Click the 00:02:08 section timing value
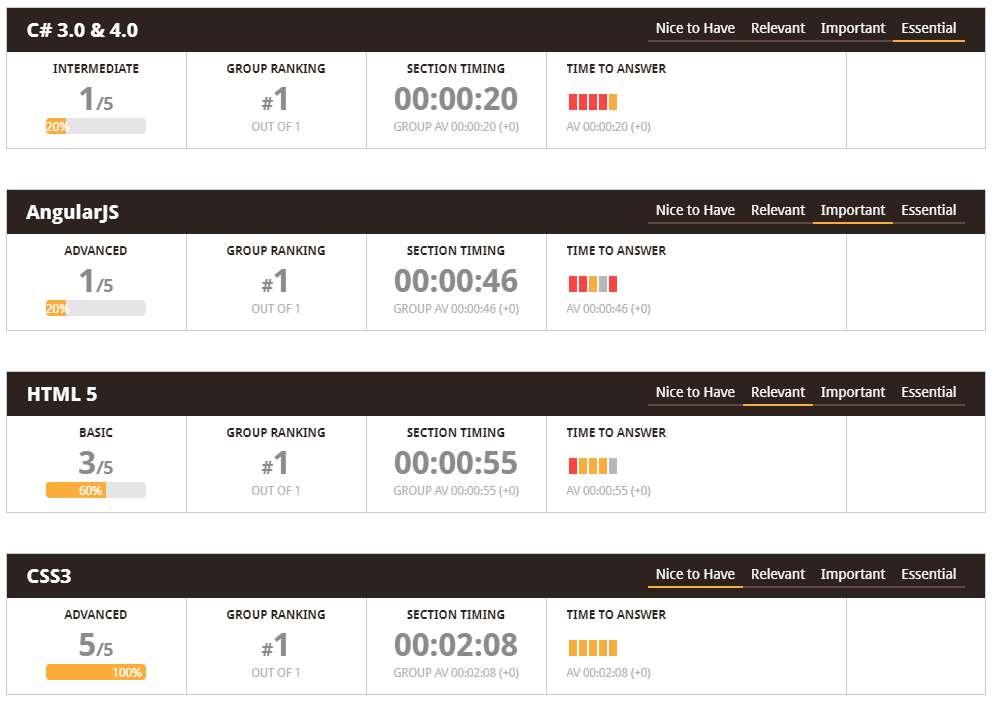This screenshot has height=701, width=993. click(456, 645)
